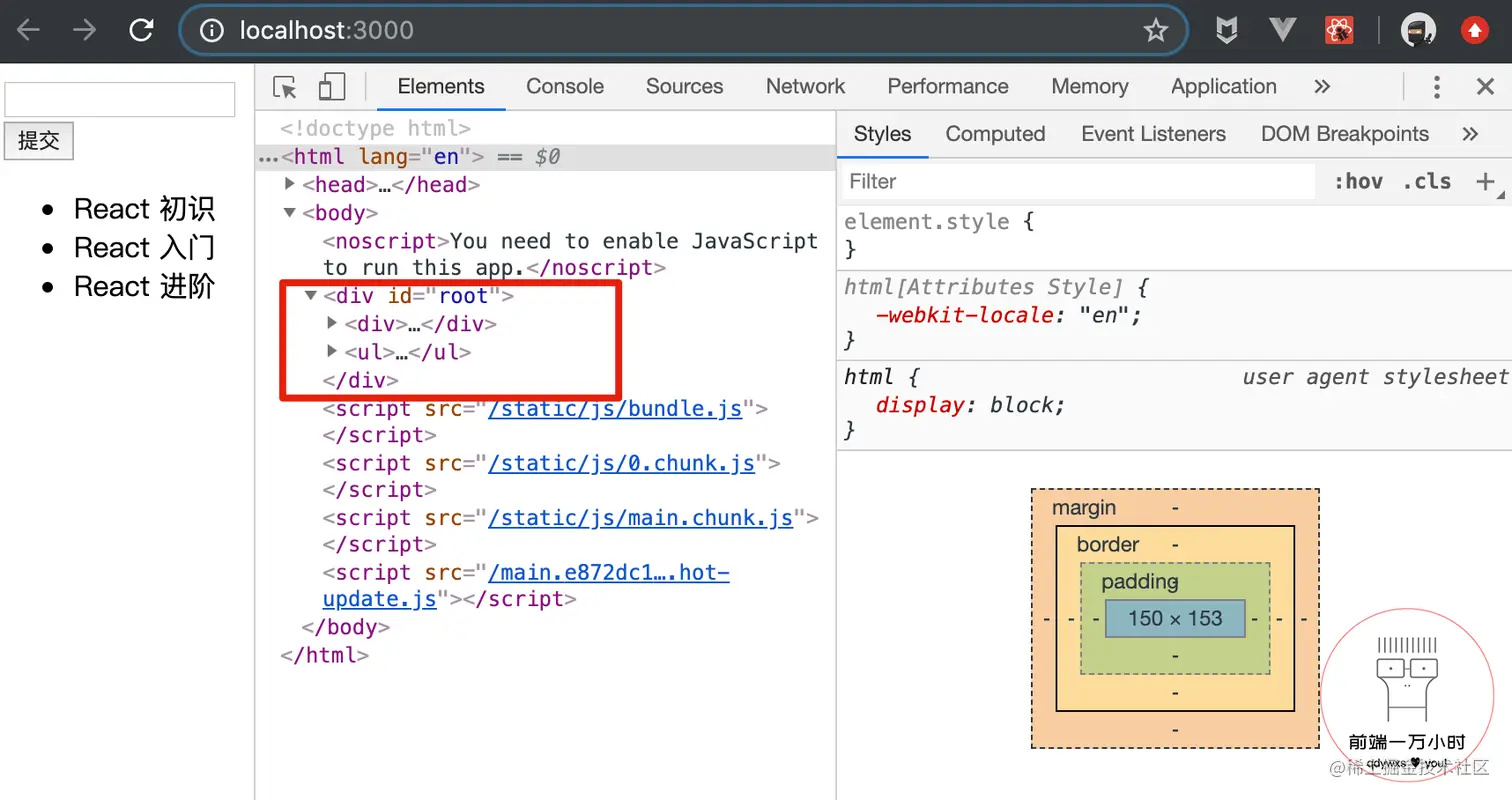
Task: Collapse the div id root node
Action: (311, 295)
